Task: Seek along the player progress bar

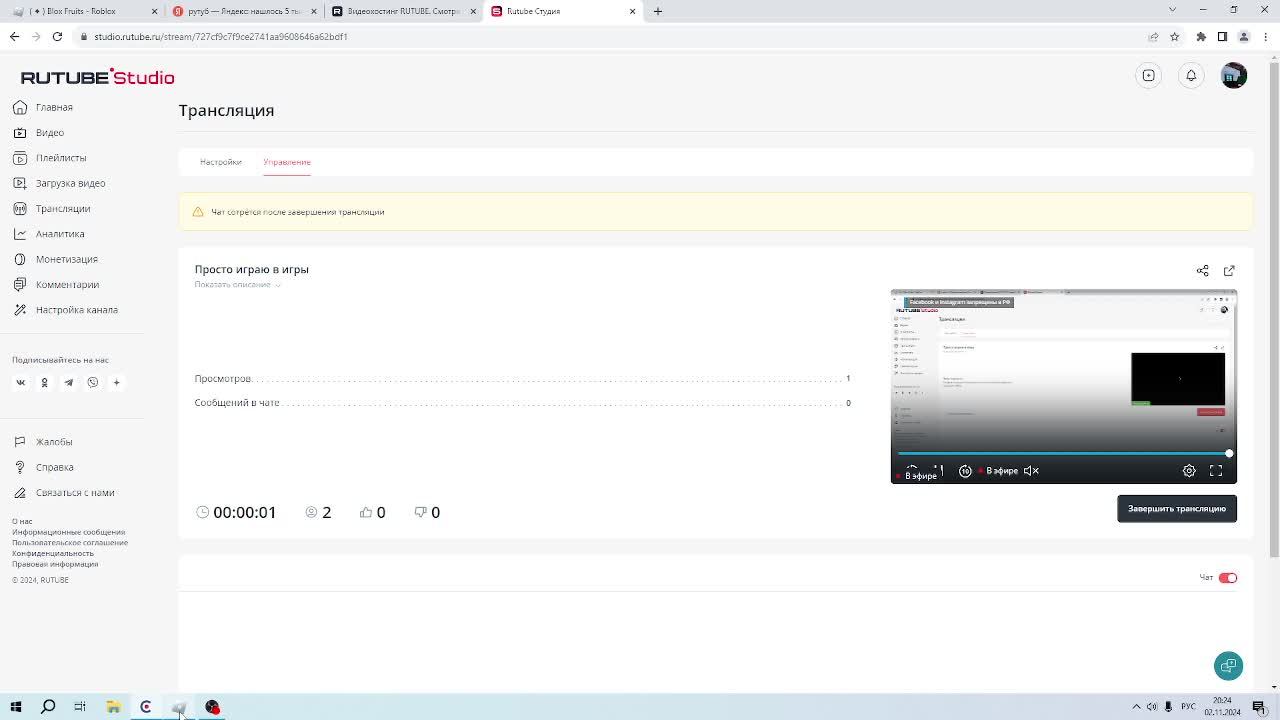Action: 1064,454
